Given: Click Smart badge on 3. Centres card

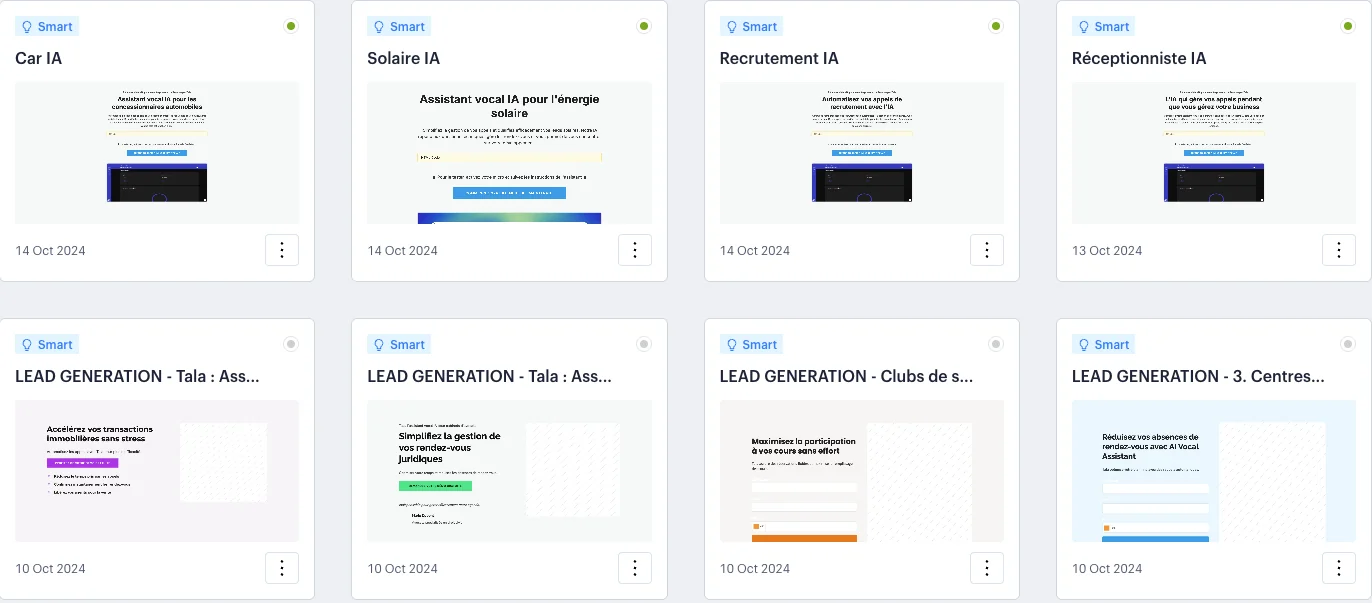Looking at the screenshot, I should pos(1103,345).
